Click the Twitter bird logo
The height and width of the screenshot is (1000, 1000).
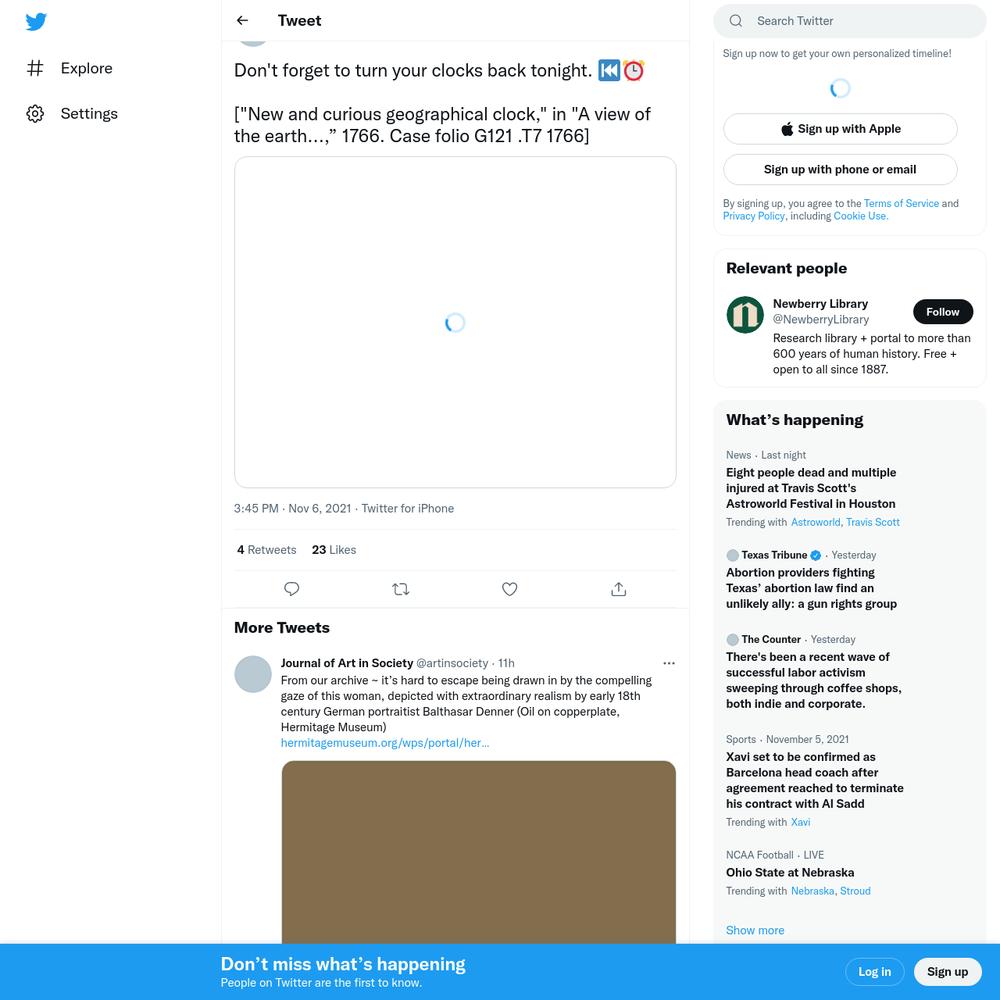36,22
